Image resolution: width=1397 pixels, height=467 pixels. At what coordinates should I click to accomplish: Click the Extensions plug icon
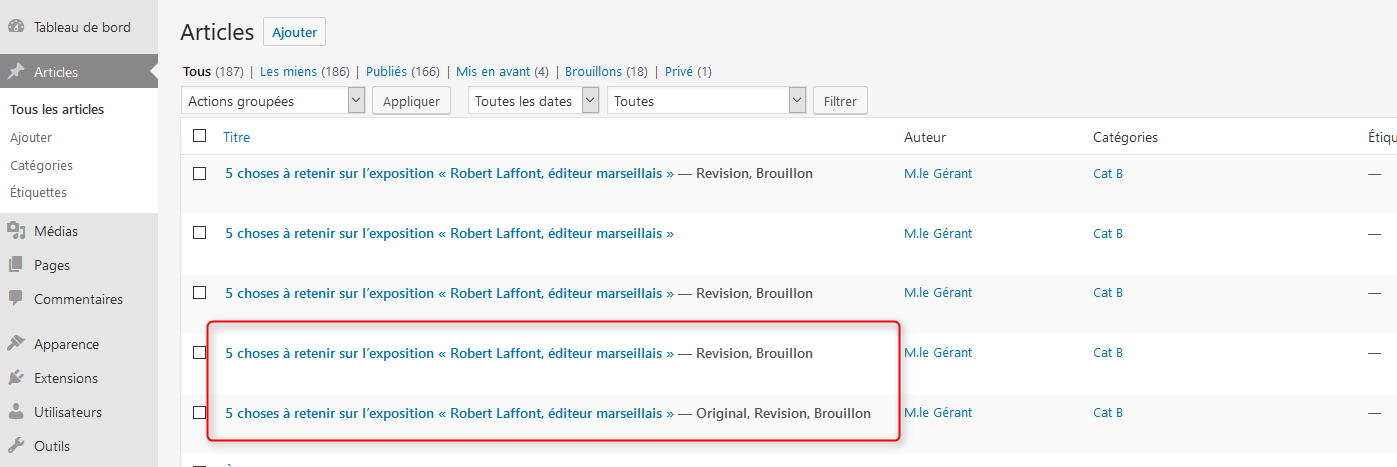[16, 378]
